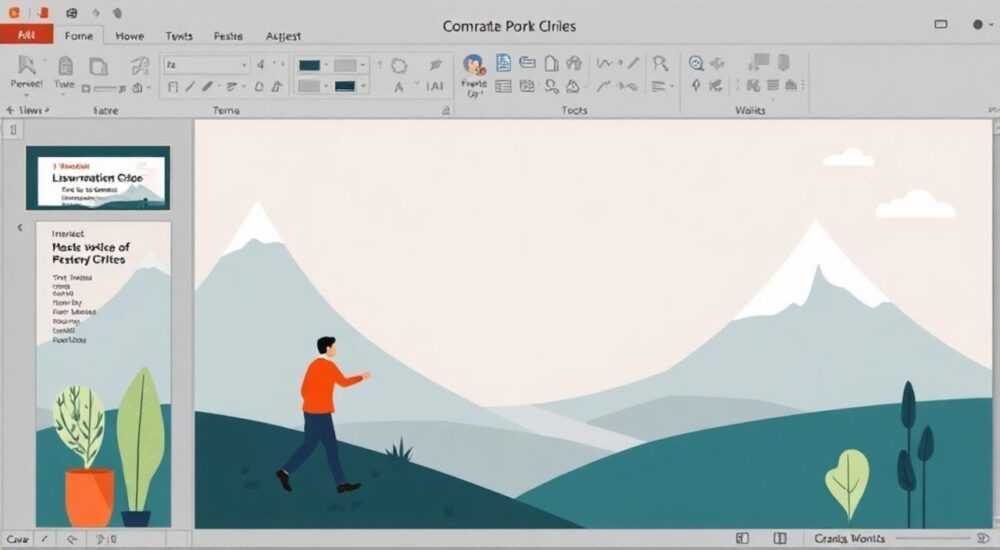Select the dark navy swatch, bottom row
The image size is (1000, 550).
point(345,86)
